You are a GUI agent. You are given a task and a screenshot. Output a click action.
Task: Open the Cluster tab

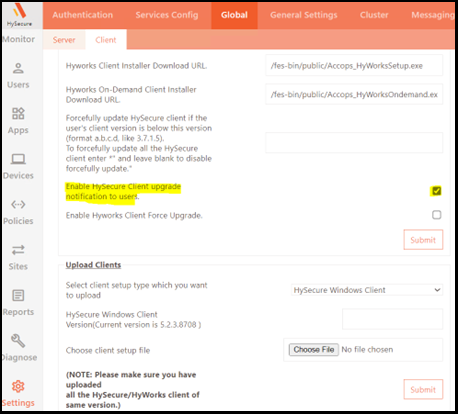(374, 15)
